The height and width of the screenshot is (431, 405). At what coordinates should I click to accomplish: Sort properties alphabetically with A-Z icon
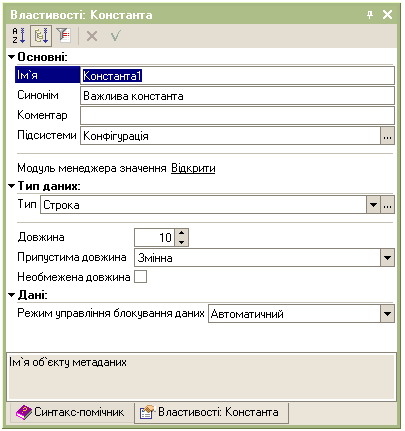tap(19, 36)
